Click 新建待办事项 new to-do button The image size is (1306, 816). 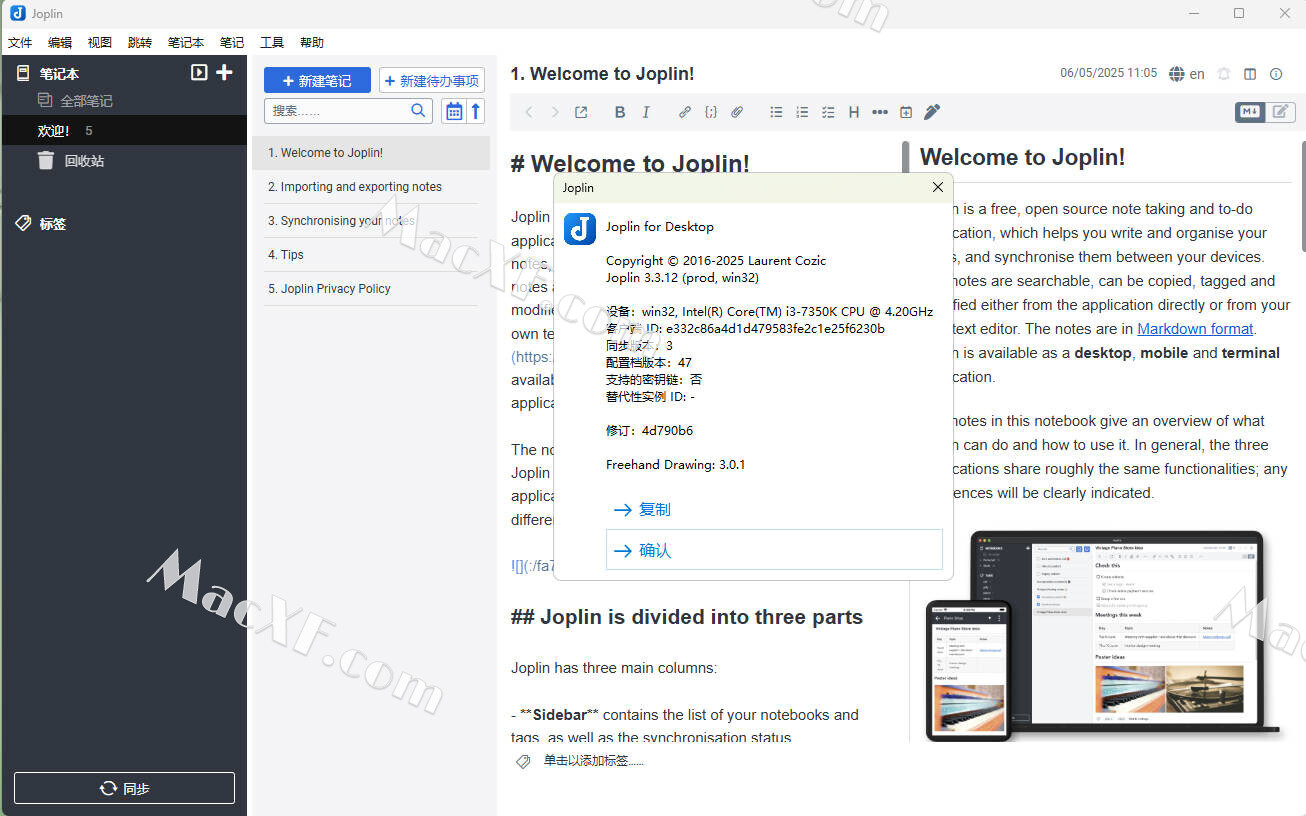pos(432,81)
